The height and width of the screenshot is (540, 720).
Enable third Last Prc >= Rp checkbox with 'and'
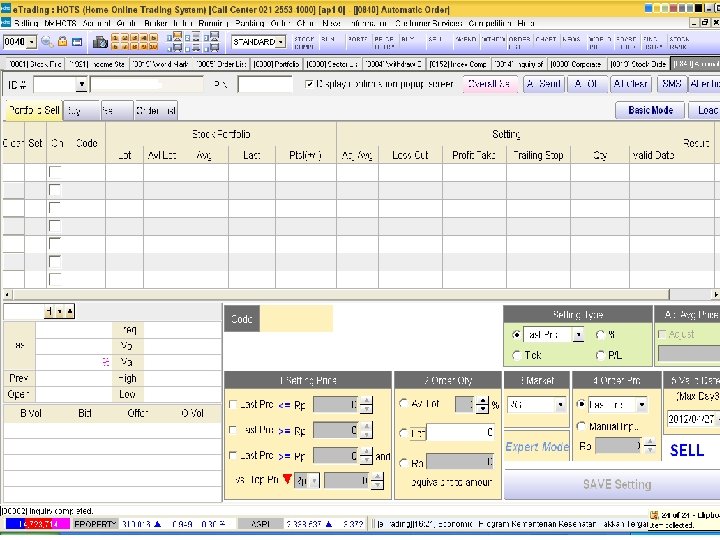pyautogui.click(x=233, y=455)
